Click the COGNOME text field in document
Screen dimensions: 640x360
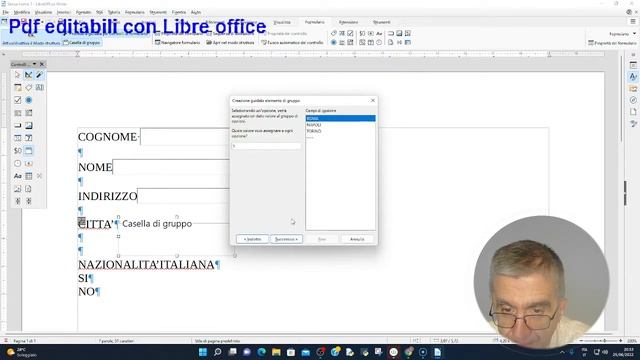(185, 137)
